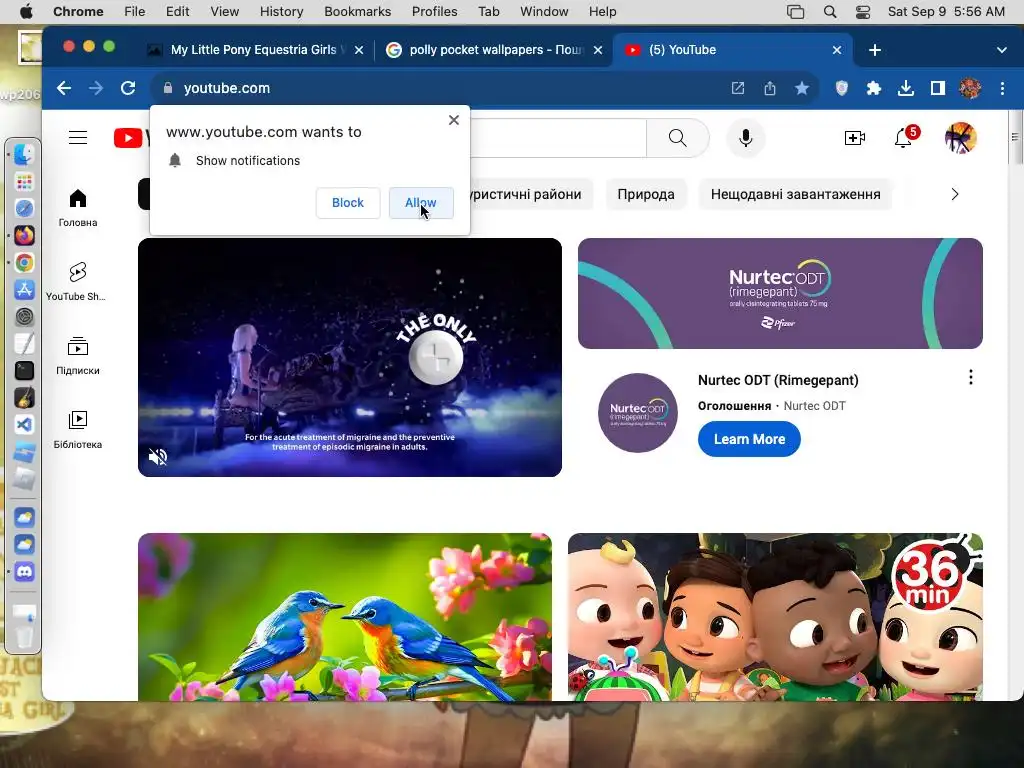Image resolution: width=1024 pixels, height=768 pixels.
Task: Toggle the Chrome side panel
Action: click(x=938, y=88)
